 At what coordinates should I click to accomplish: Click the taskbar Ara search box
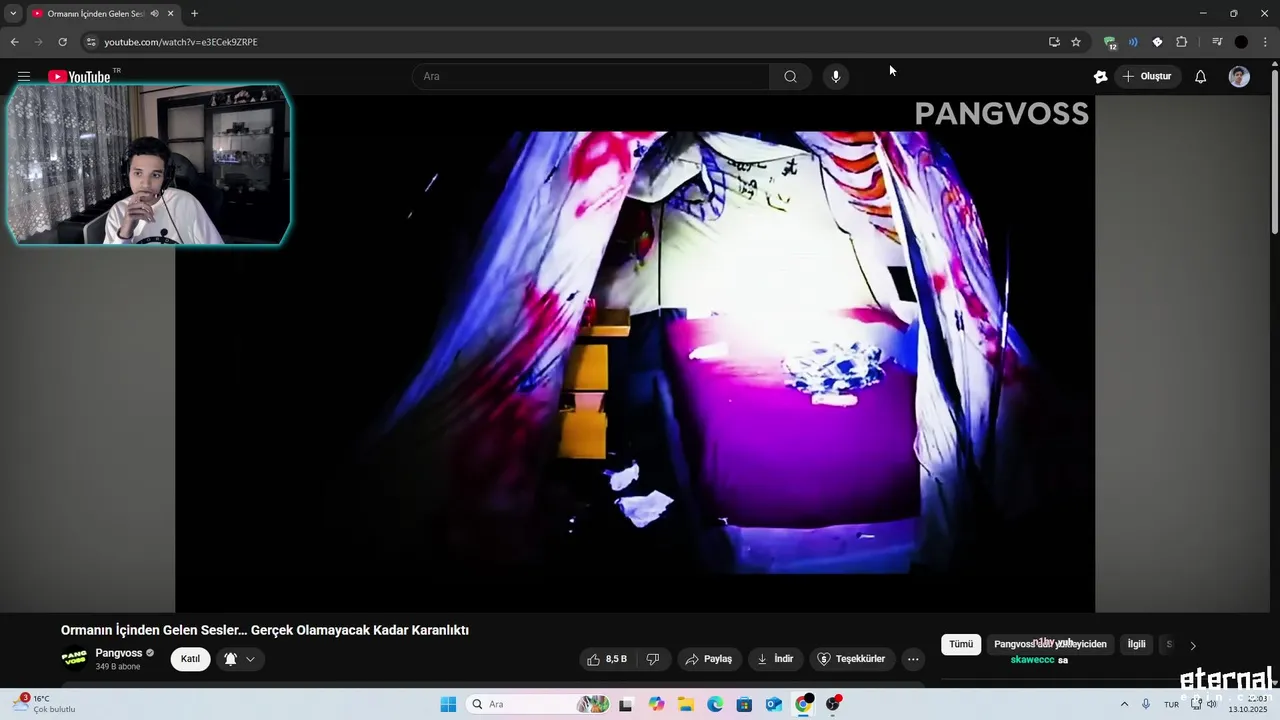coord(540,704)
